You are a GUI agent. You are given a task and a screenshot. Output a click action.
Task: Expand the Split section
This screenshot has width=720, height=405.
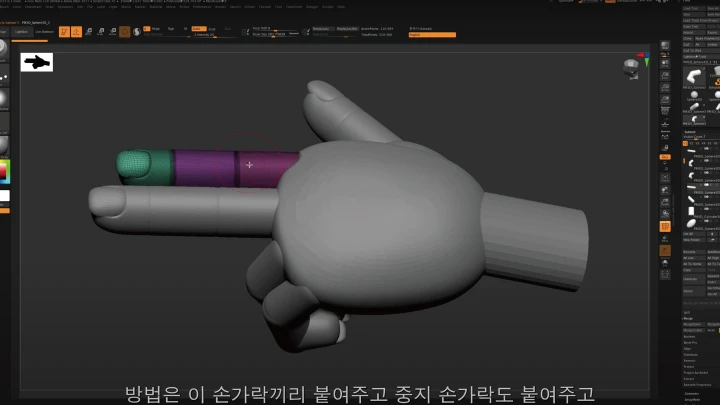[x=687, y=312]
